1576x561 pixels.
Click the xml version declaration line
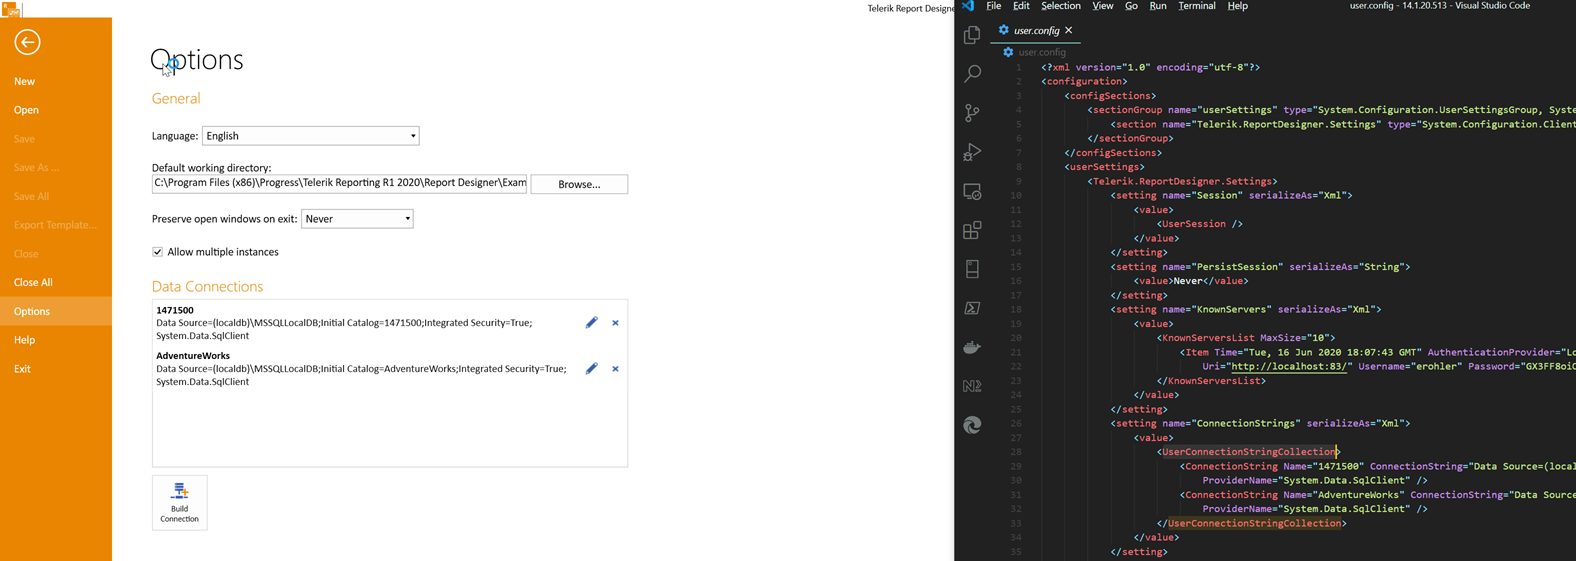click(x=1150, y=67)
